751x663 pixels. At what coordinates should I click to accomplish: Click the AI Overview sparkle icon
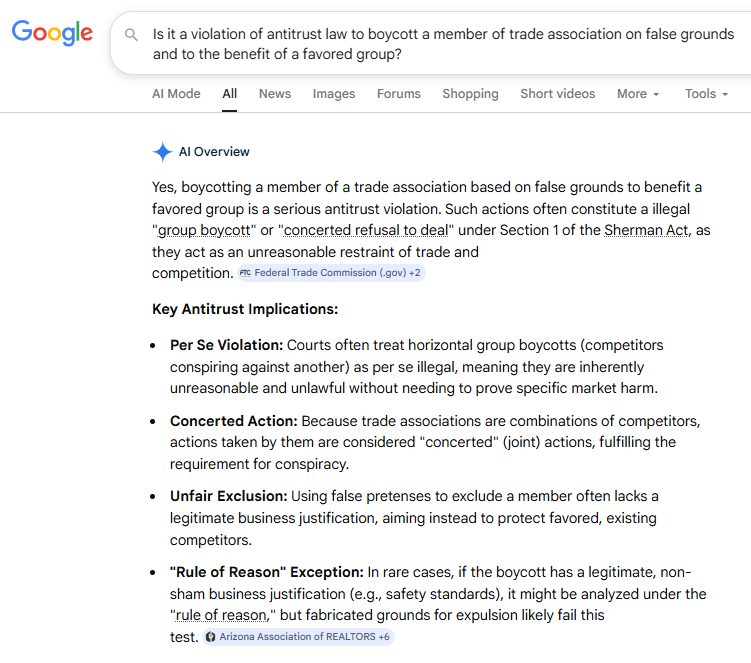coord(162,152)
